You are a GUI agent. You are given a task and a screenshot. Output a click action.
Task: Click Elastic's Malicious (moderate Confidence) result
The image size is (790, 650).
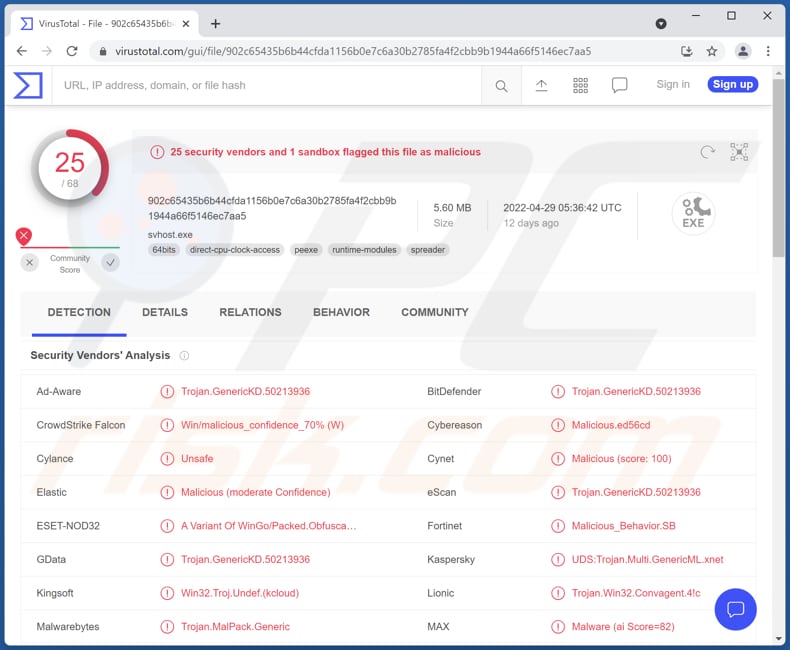(x=255, y=492)
